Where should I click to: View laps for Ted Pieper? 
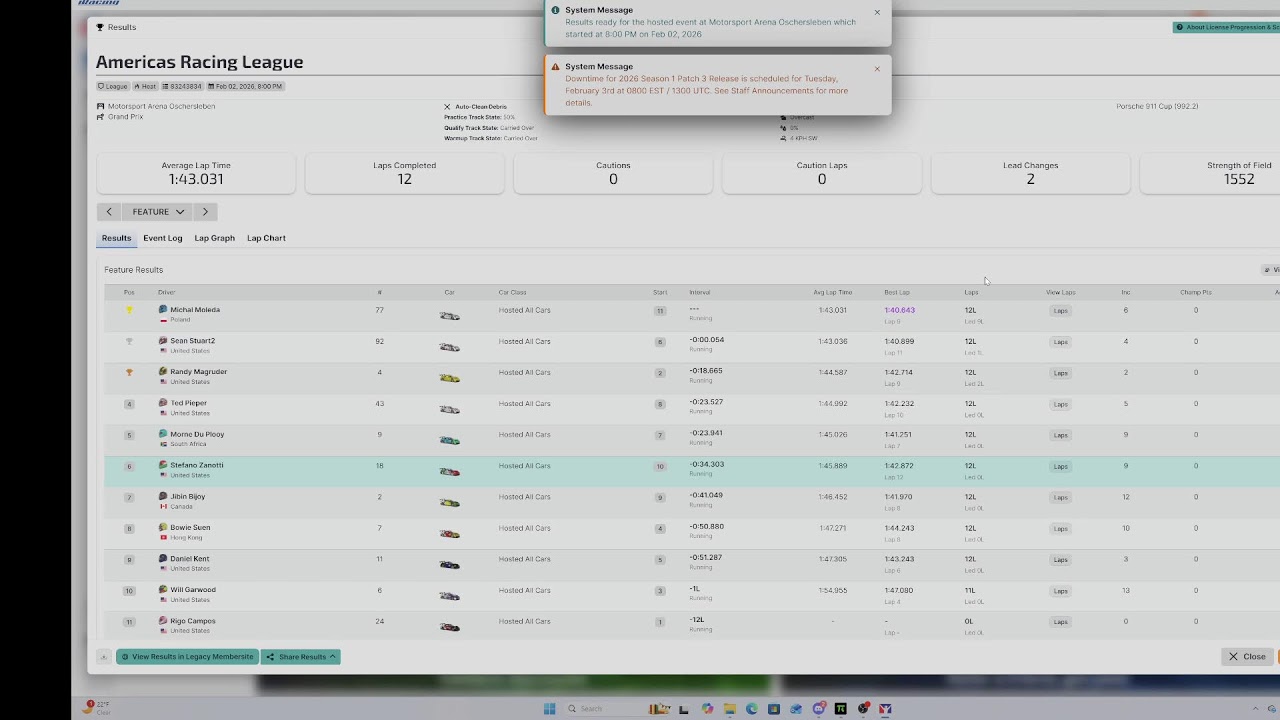1061,404
